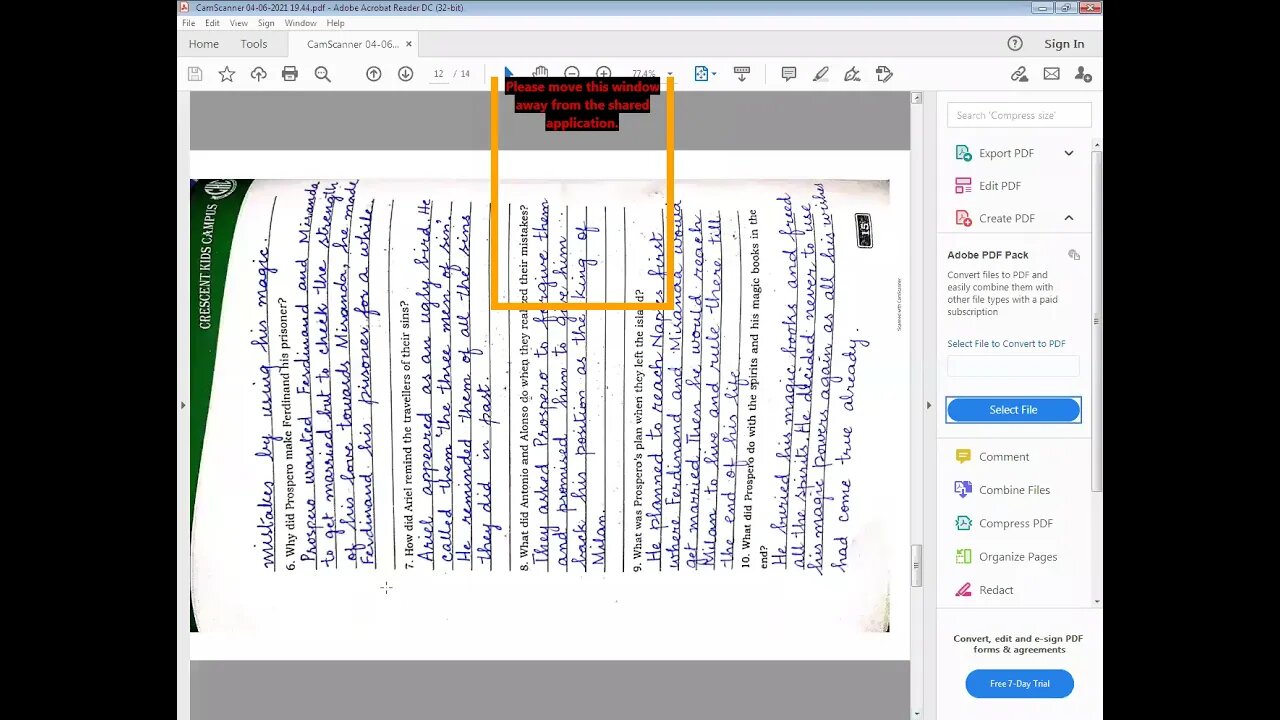Image resolution: width=1280 pixels, height=720 pixels.
Task: Expand the Export PDF section chevron
Action: (x=1069, y=153)
